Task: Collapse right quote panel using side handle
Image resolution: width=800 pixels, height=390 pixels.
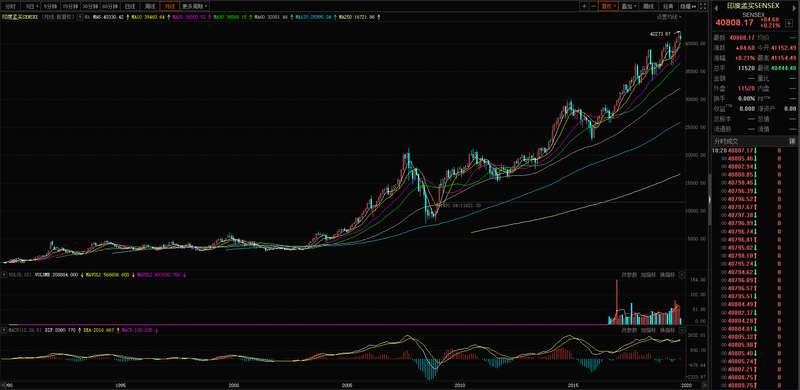Action: [x=709, y=199]
